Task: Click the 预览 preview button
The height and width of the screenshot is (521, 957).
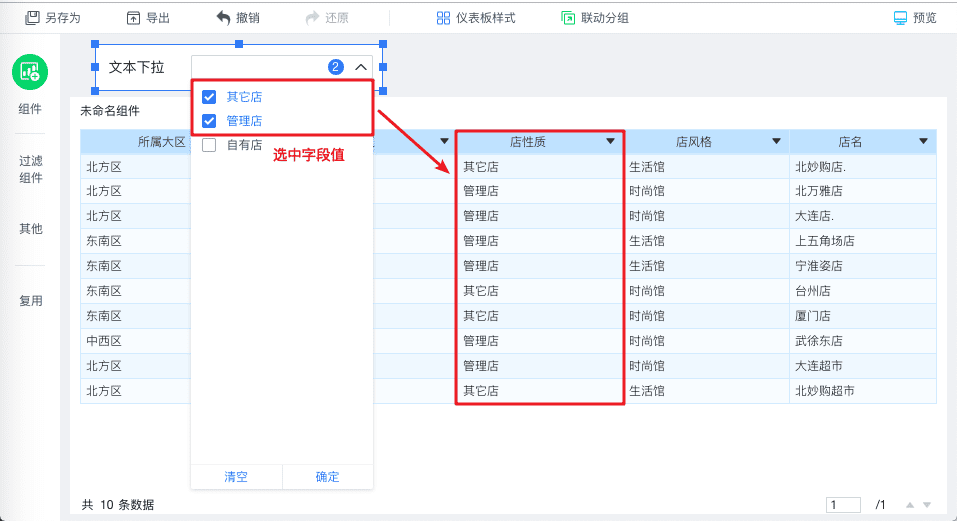Action: pos(914,18)
